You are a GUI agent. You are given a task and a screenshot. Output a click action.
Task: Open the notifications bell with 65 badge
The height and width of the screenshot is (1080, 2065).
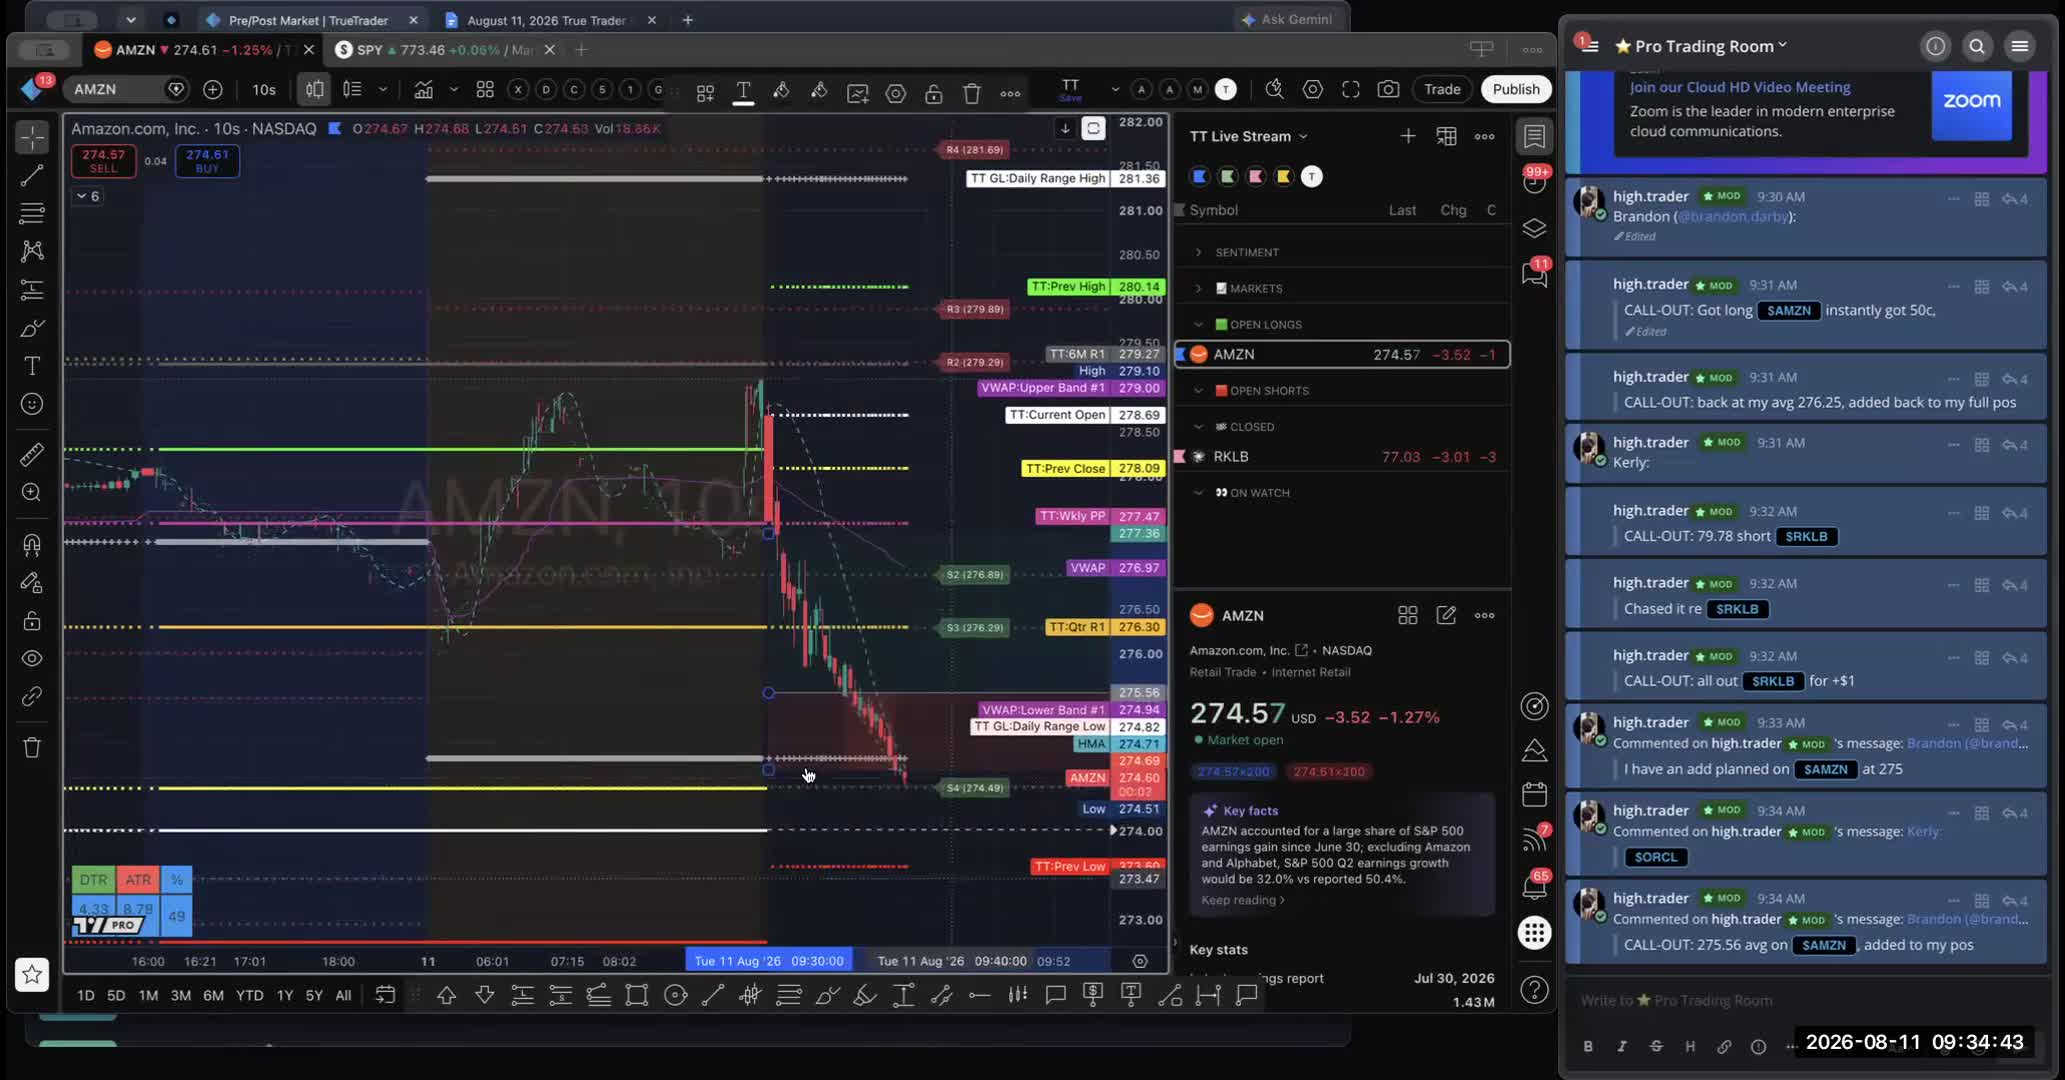click(1534, 886)
